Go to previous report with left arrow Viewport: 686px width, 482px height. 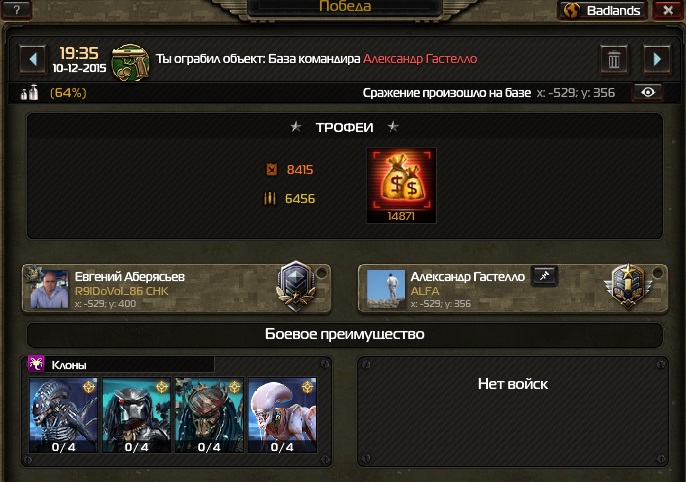[x=32, y=59]
